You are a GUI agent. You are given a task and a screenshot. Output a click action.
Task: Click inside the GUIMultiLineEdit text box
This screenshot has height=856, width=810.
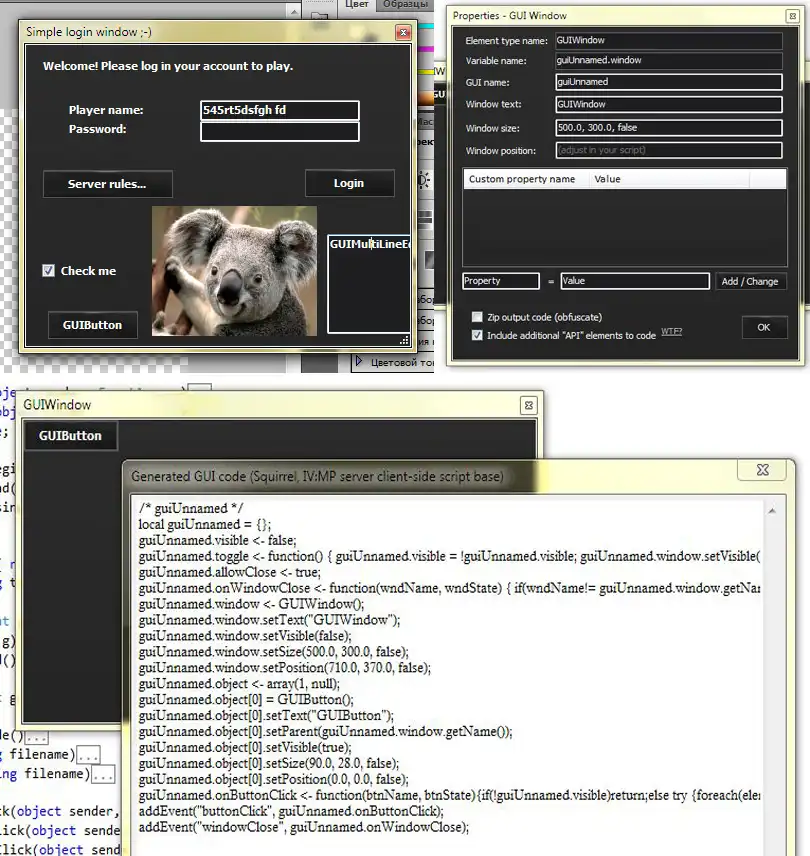pos(368,284)
